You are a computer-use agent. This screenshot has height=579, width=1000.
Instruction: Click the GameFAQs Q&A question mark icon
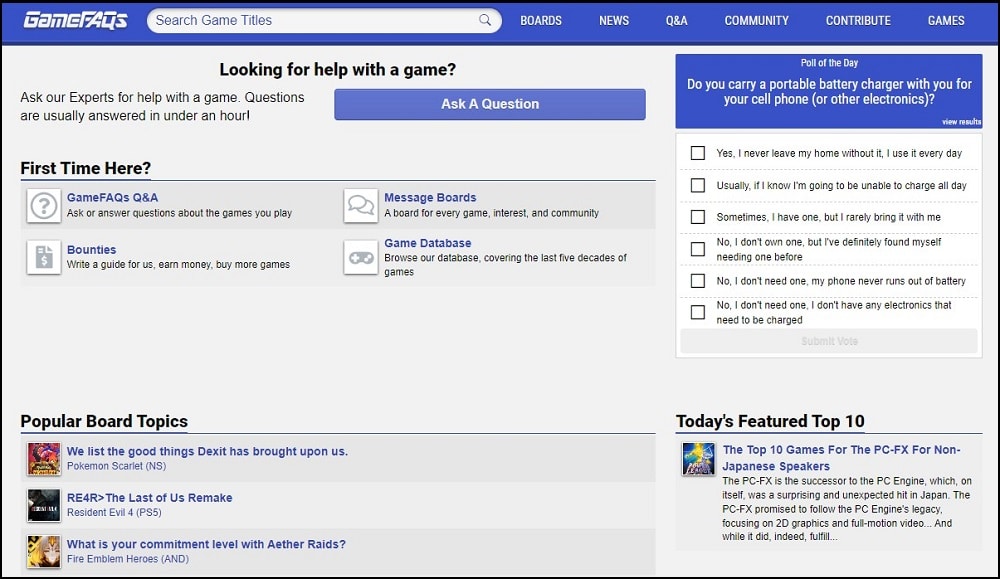[44, 206]
